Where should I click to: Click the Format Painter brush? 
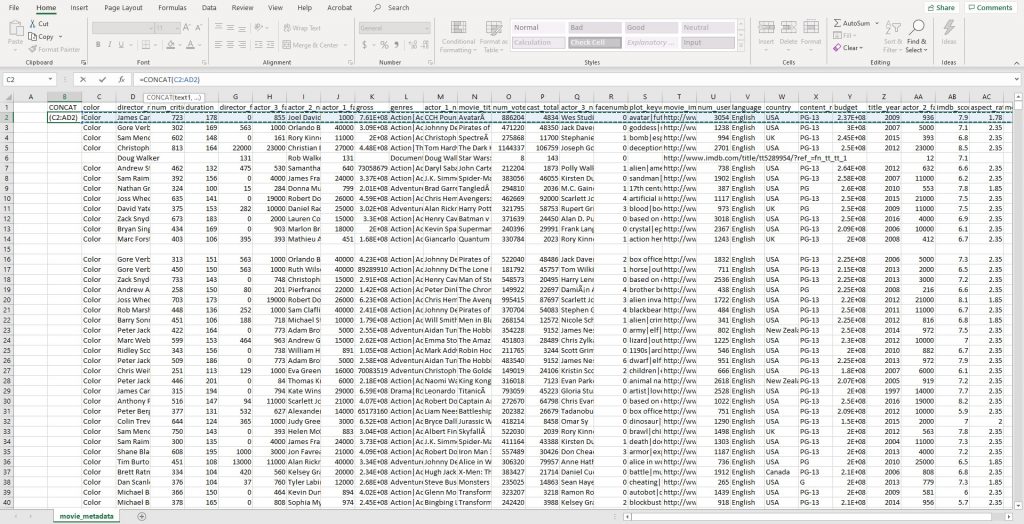[33, 49]
